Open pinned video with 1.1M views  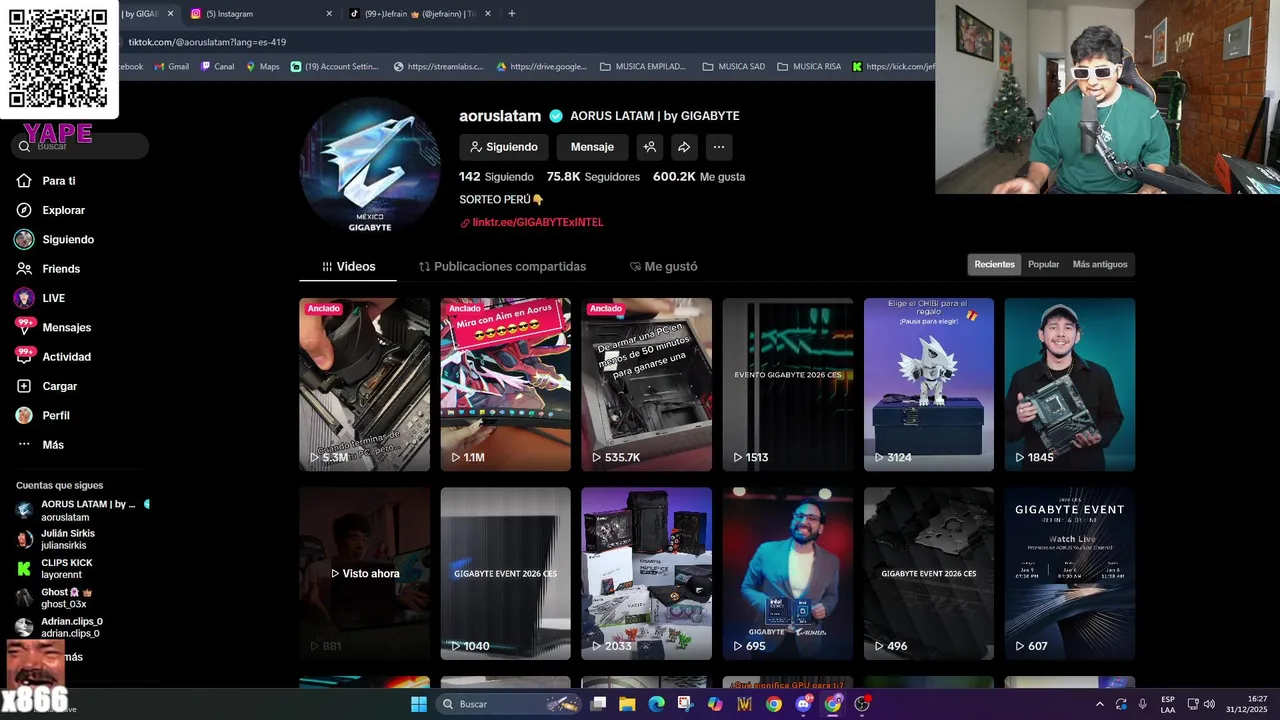point(505,384)
